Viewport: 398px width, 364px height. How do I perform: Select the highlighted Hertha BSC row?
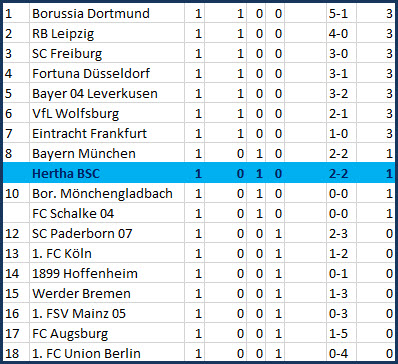199,173
